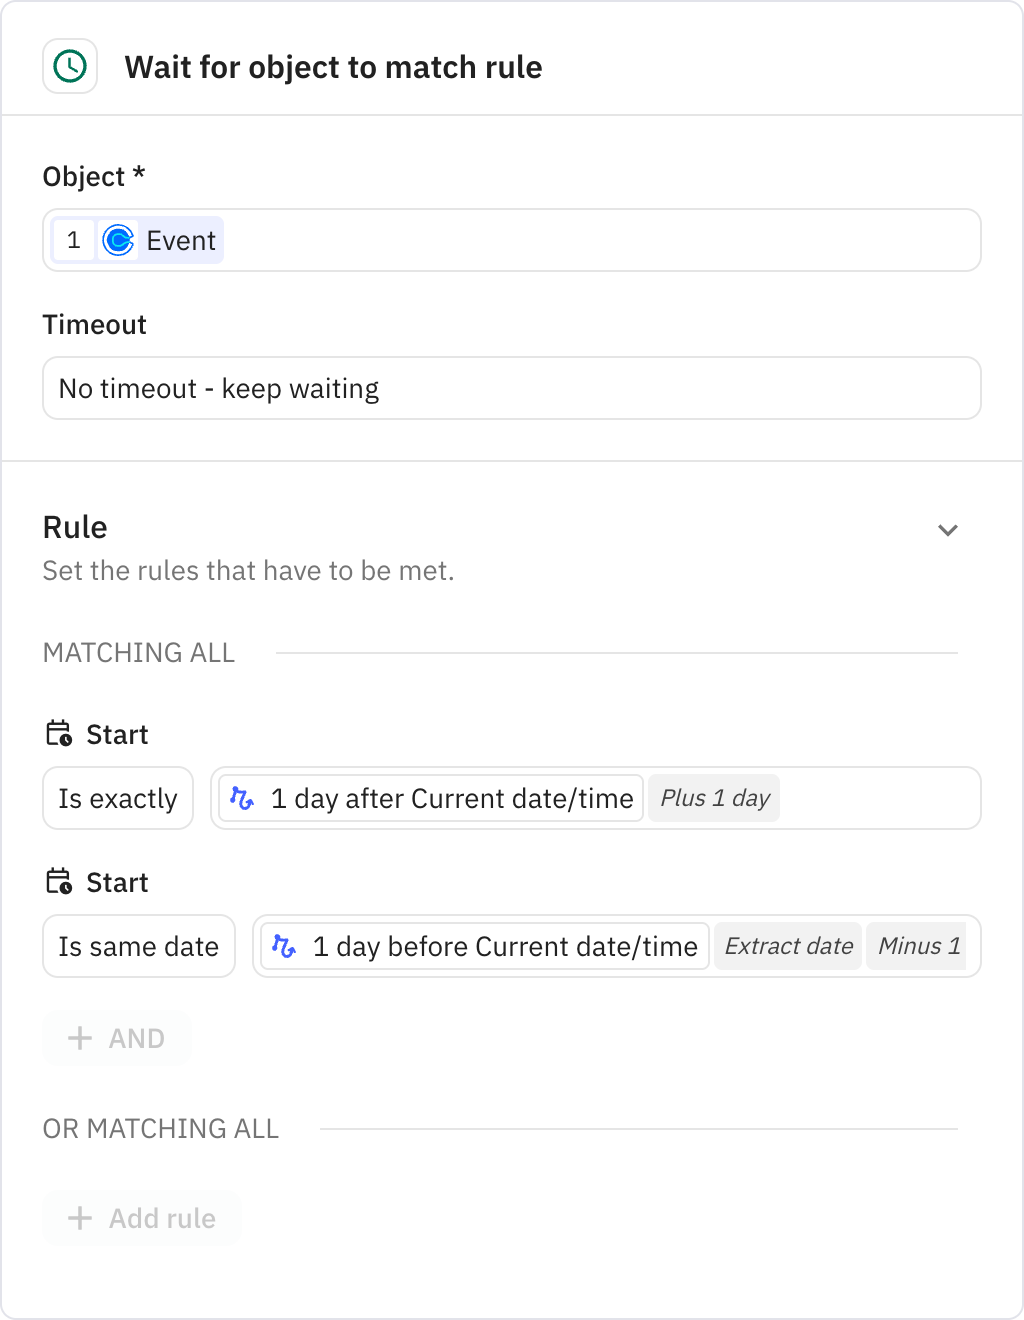
Task: Click the Event object's blue circular icon
Action: [118, 240]
